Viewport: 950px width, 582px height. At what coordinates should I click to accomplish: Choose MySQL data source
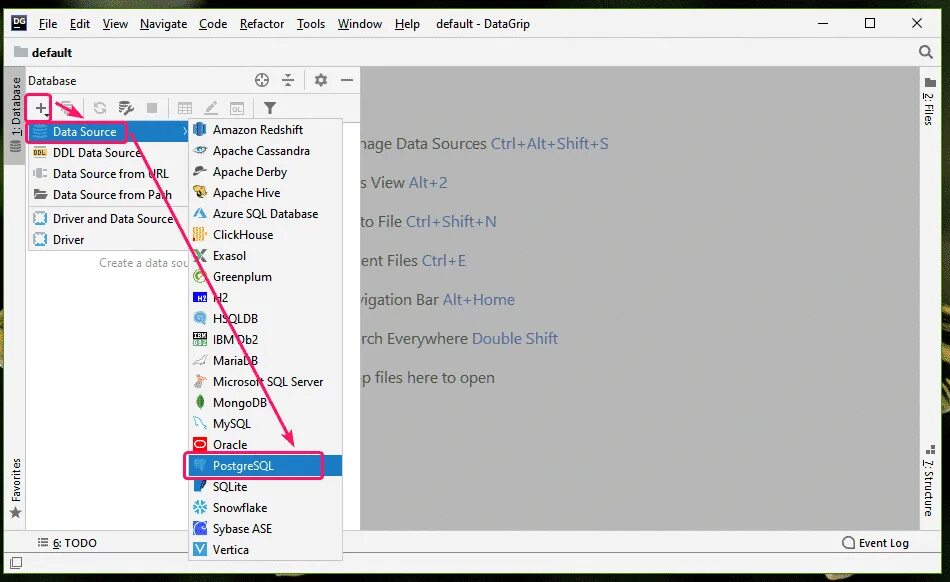click(265, 423)
